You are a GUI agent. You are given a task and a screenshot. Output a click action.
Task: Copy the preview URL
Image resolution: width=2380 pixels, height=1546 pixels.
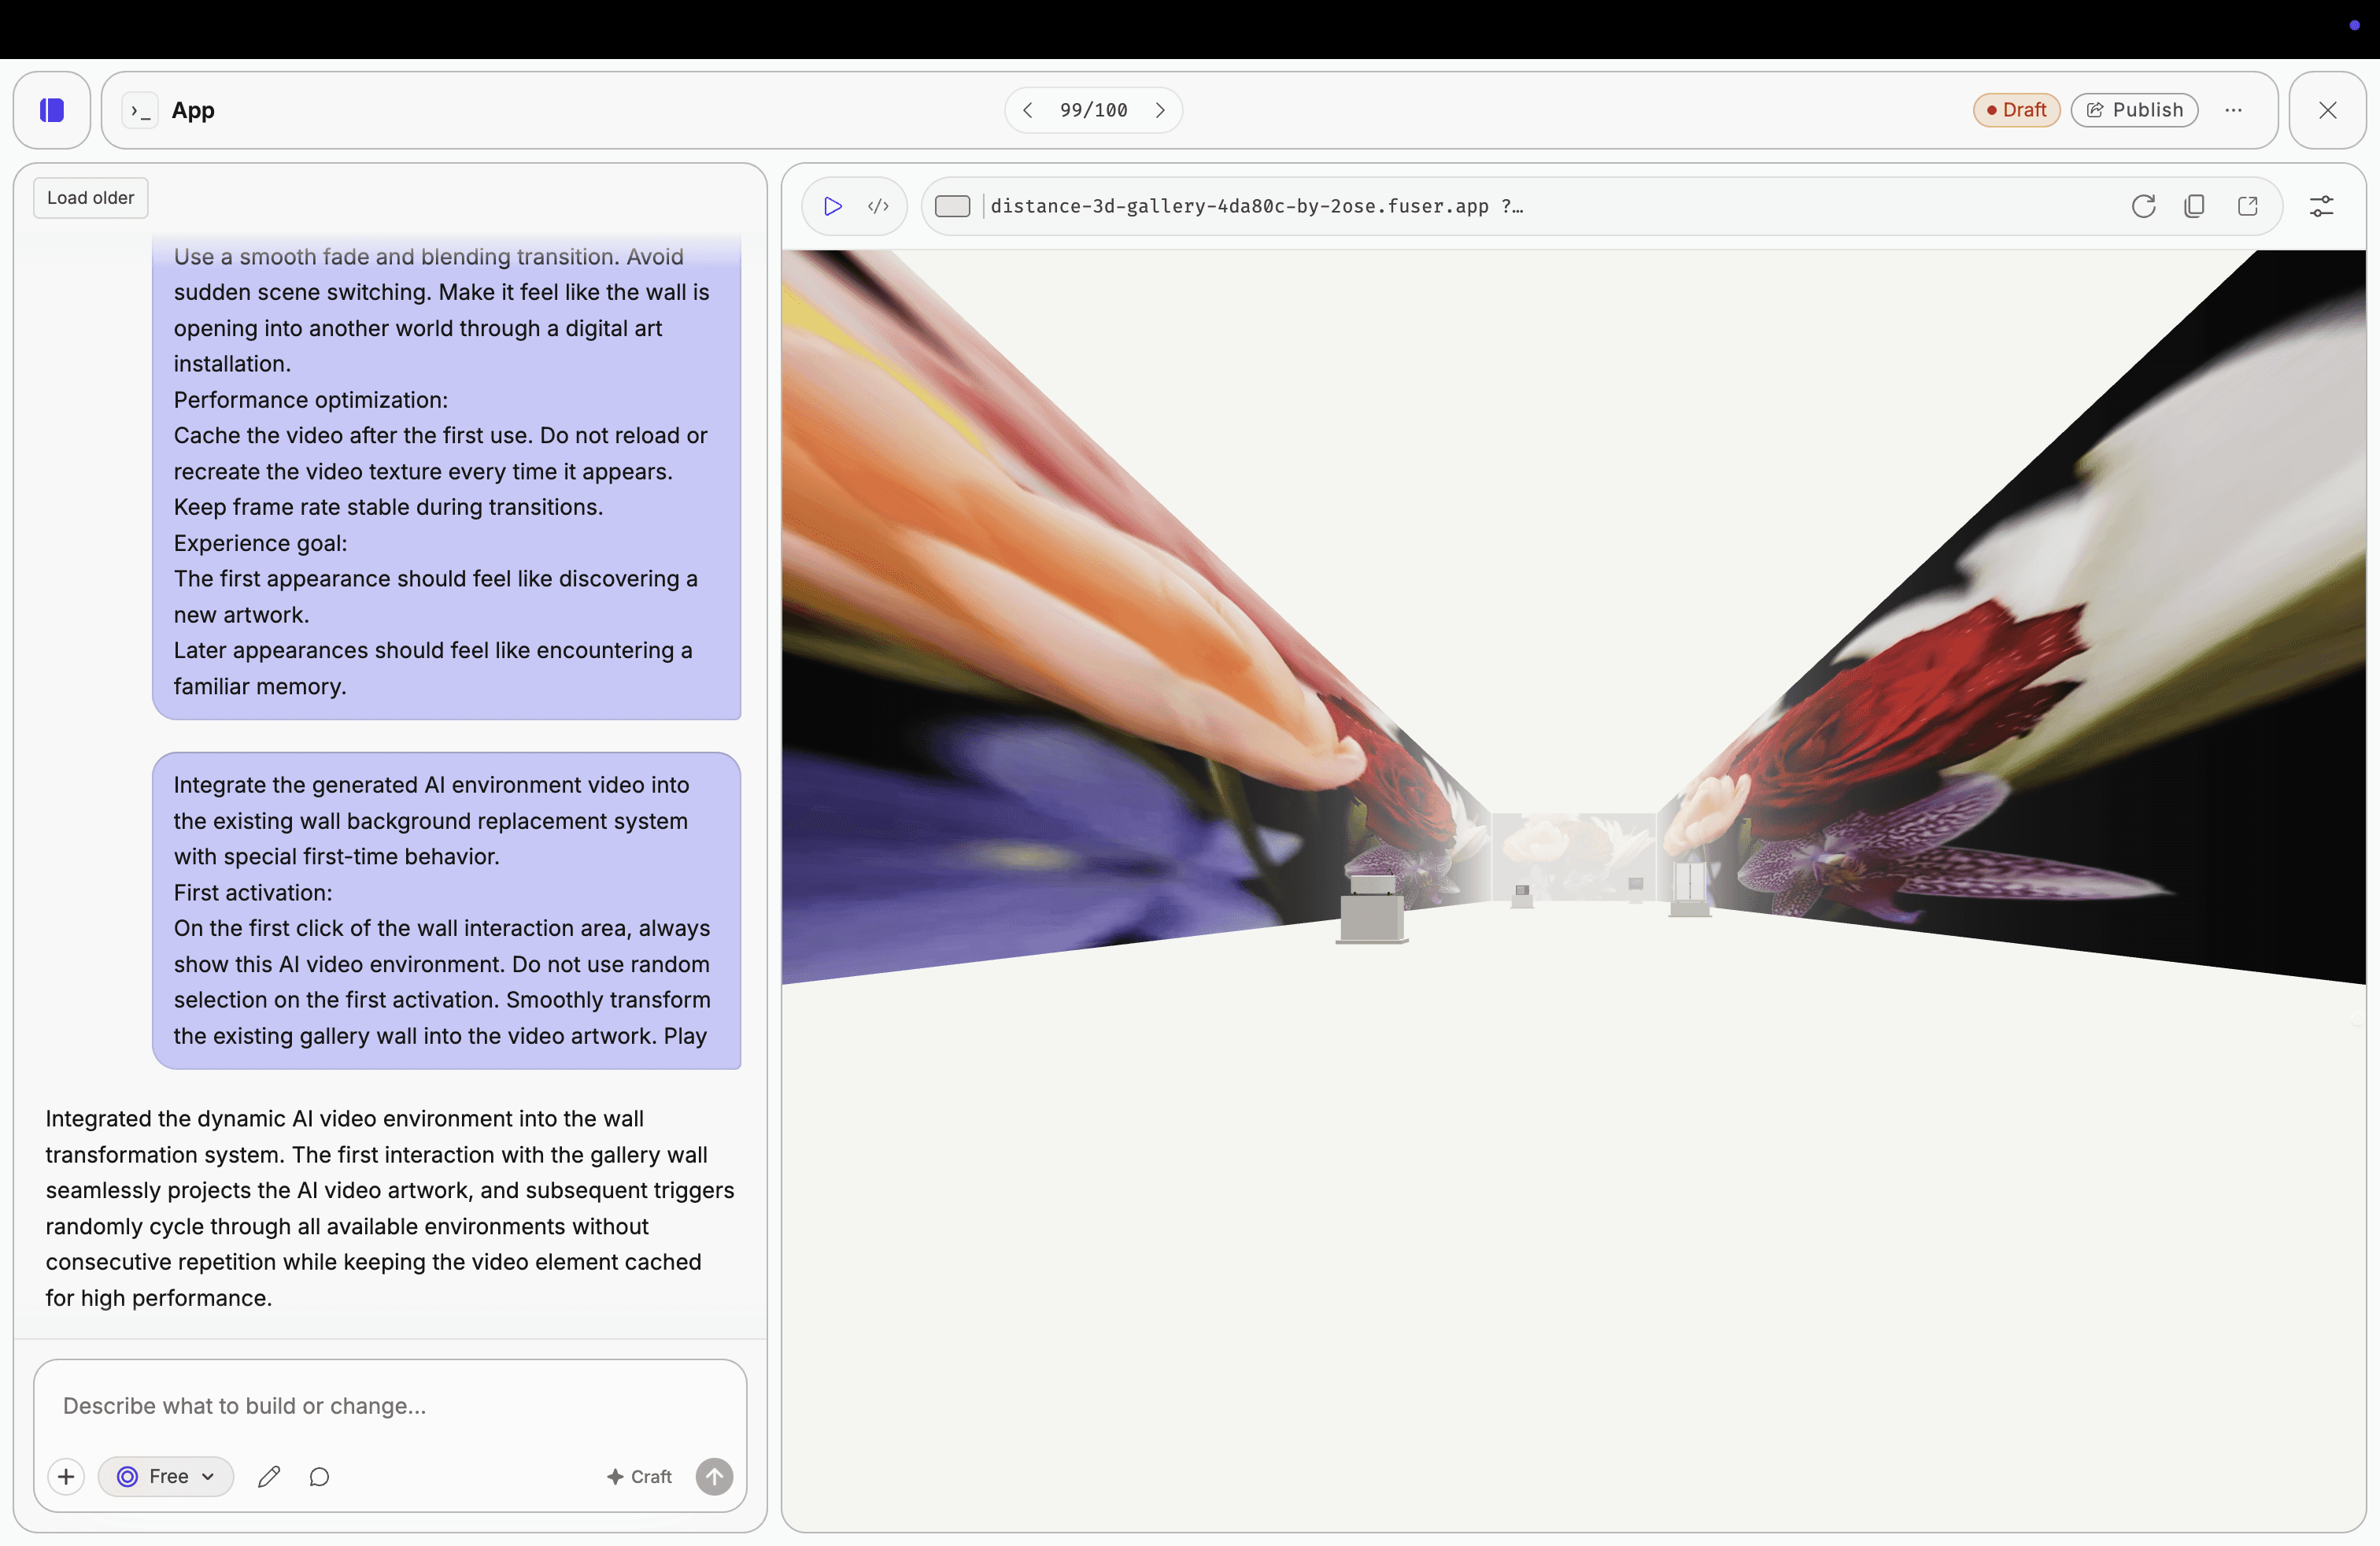click(2194, 206)
